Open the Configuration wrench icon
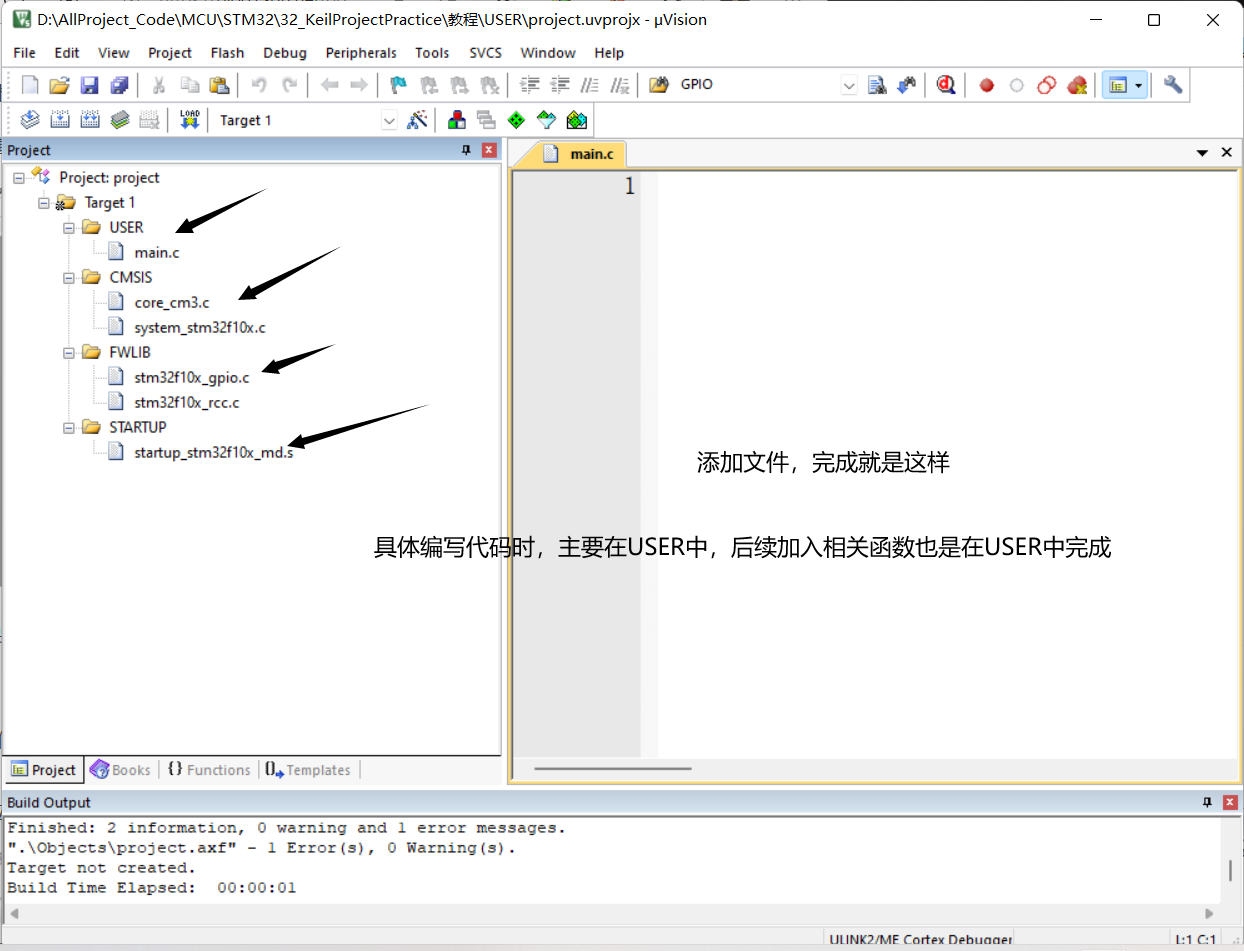The width and height of the screenshot is (1244, 951). point(1172,84)
